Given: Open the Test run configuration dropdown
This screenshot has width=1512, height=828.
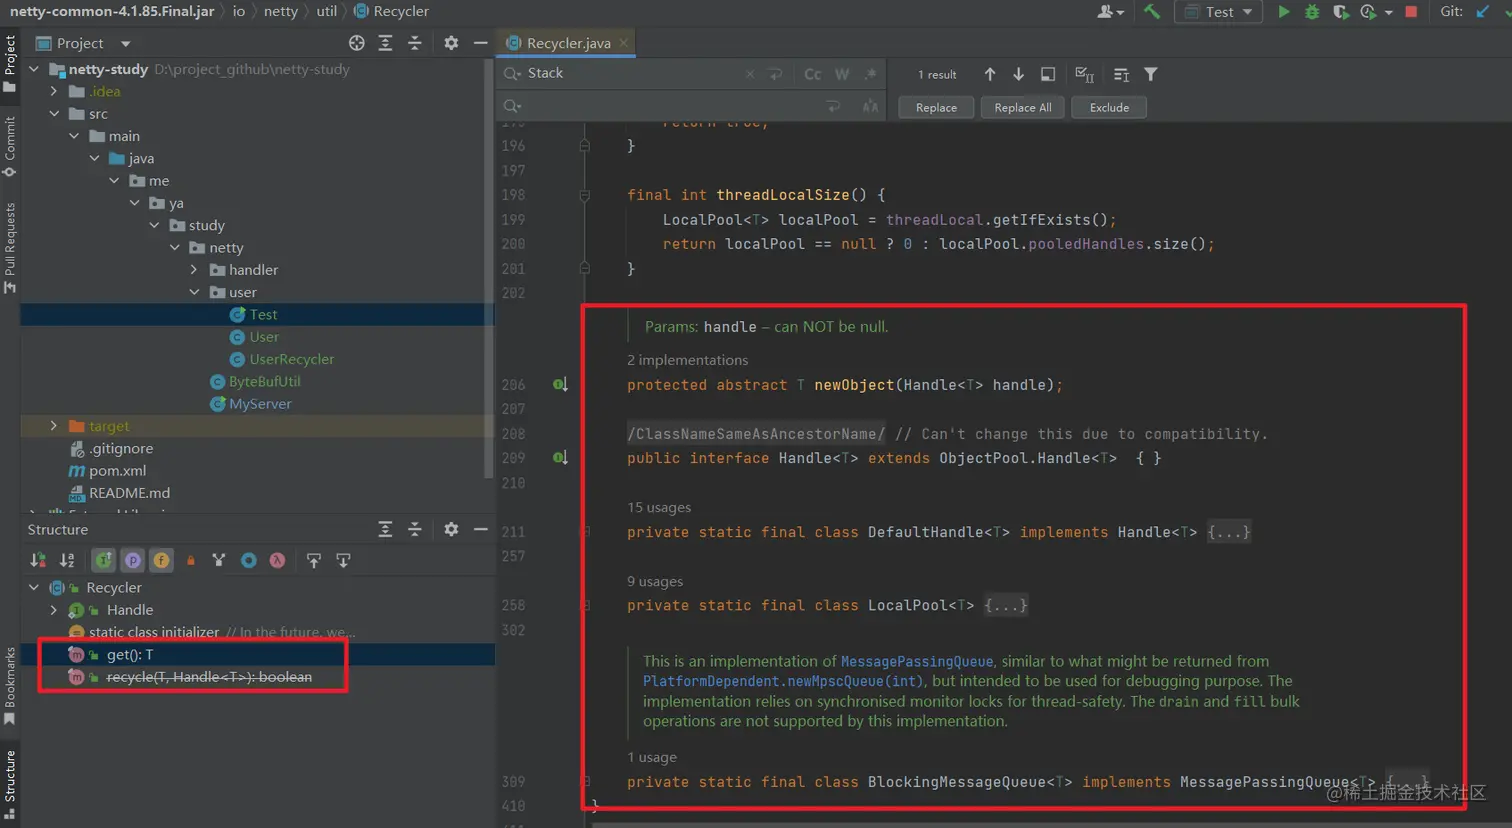Looking at the screenshot, I should (1218, 12).
